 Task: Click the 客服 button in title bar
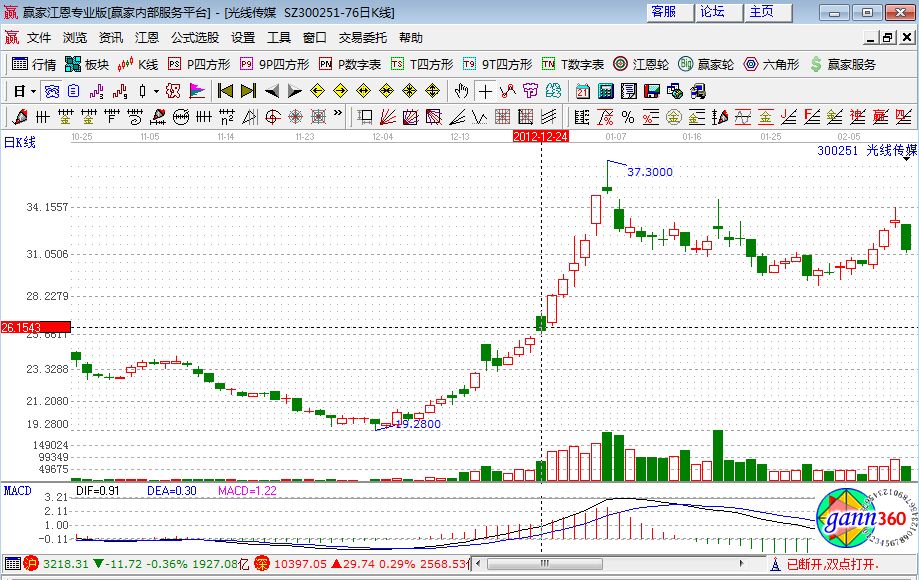[x=664, y=12]
